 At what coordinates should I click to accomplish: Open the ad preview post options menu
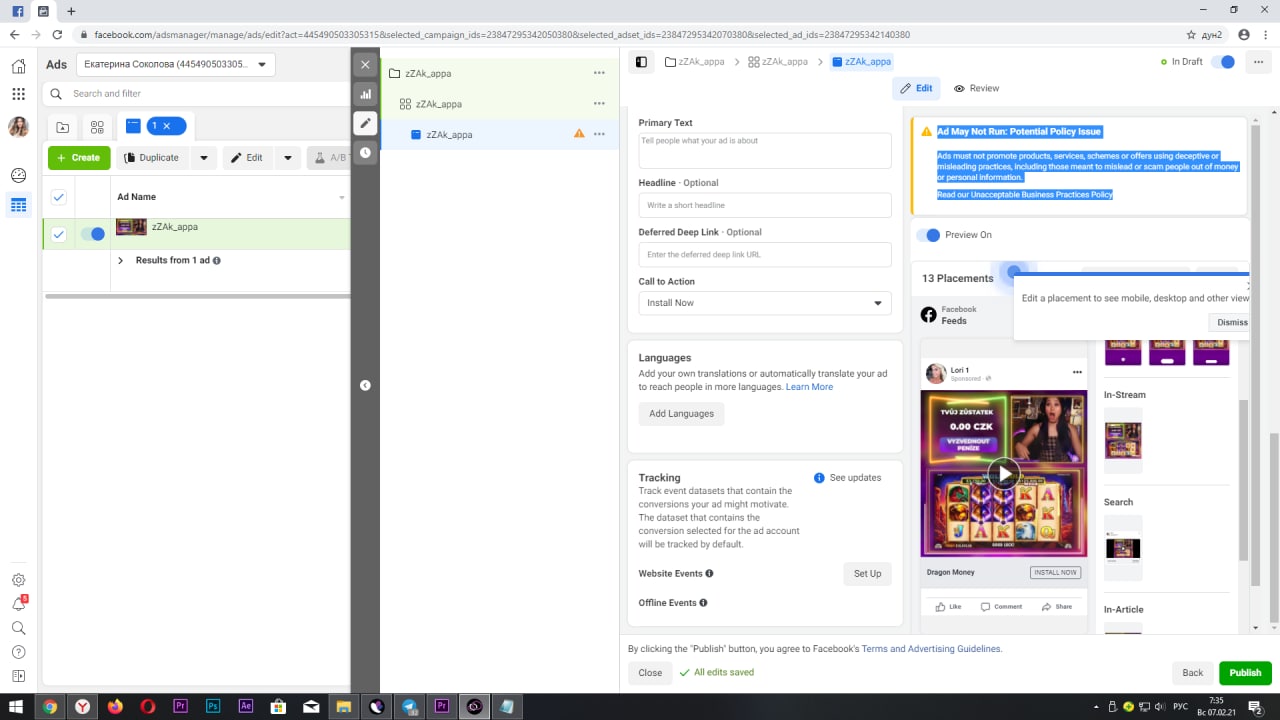click(1077, 372)
